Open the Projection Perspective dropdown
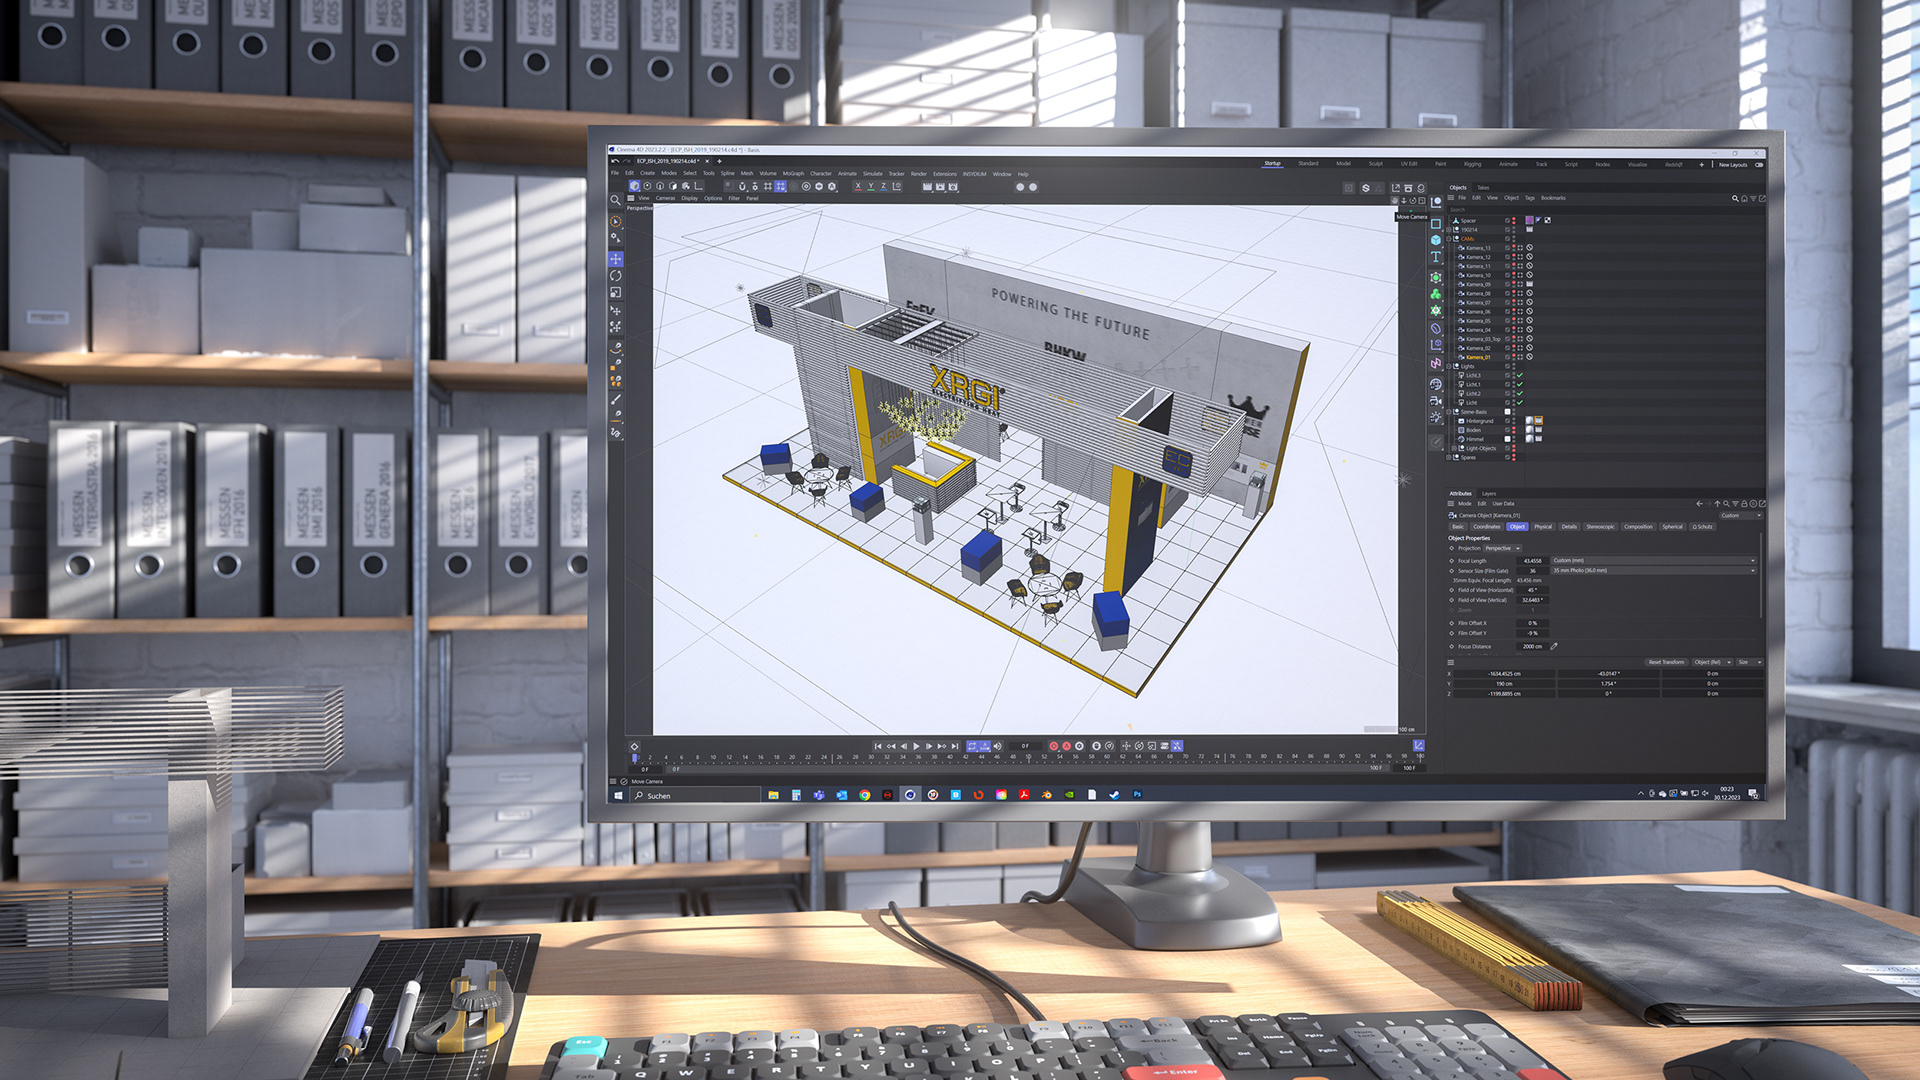The width and height of the screenshot is (1920, 1080). 1502,548
